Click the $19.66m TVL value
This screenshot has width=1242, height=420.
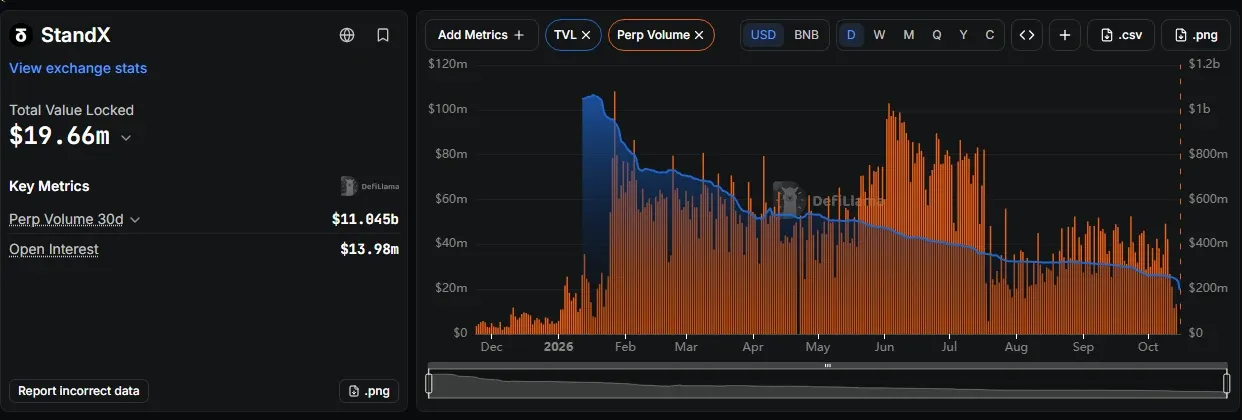tap(60, 137)
